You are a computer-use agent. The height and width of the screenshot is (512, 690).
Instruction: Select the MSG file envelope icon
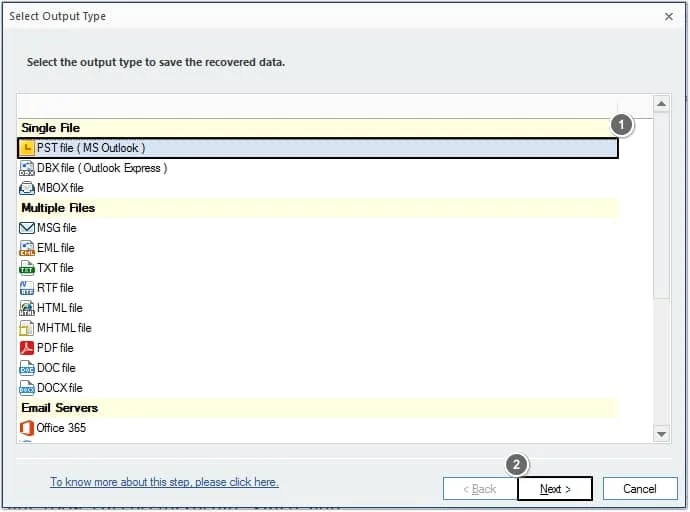click(27, 228)
